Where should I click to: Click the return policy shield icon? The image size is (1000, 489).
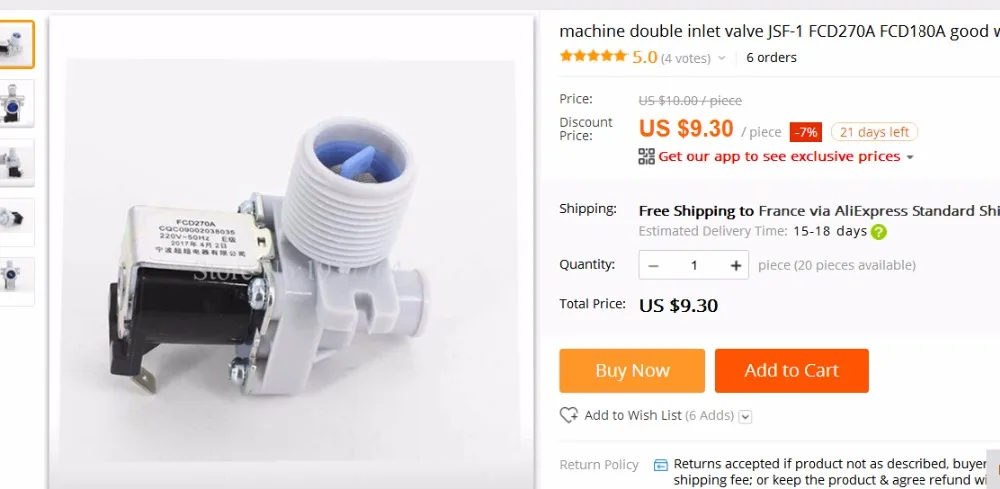[661, 465]
